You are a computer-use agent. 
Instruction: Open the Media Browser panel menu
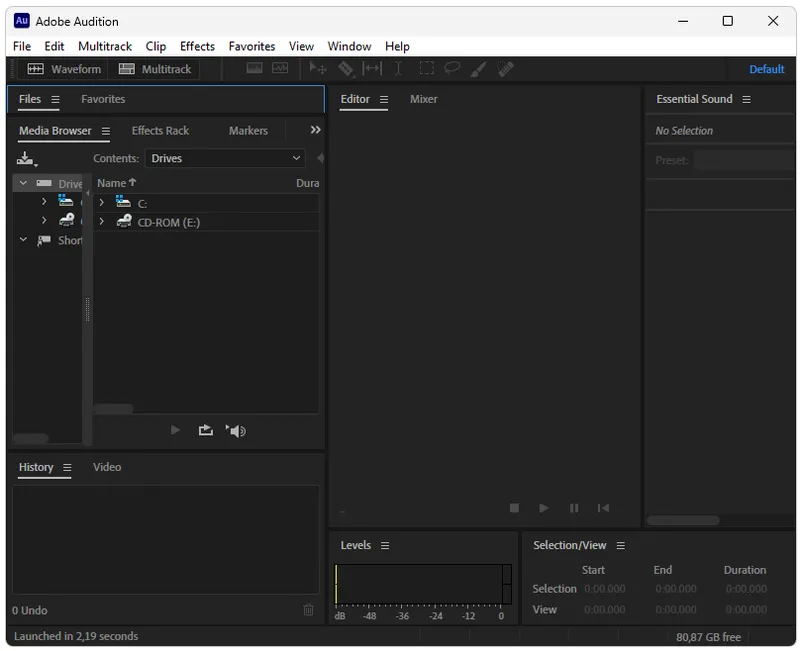point(106,131)
